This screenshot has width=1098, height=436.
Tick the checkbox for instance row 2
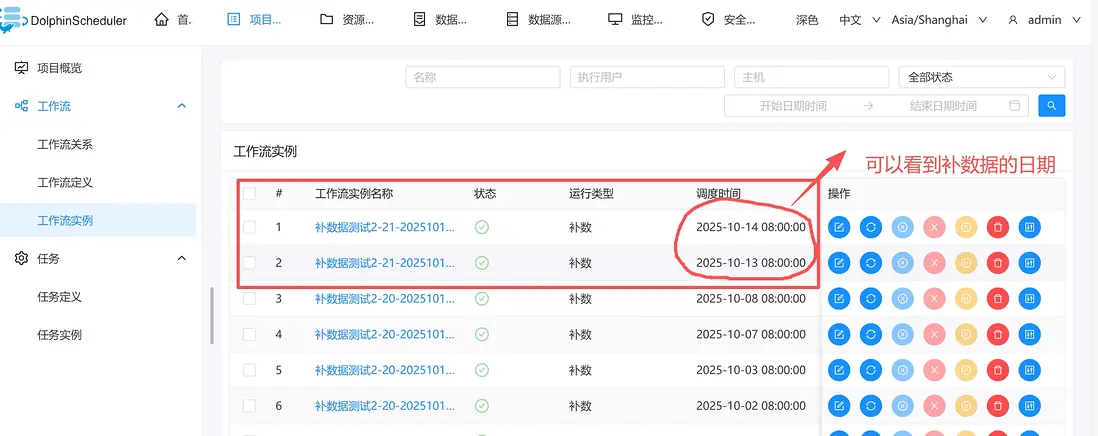click(x=249, y=263)
